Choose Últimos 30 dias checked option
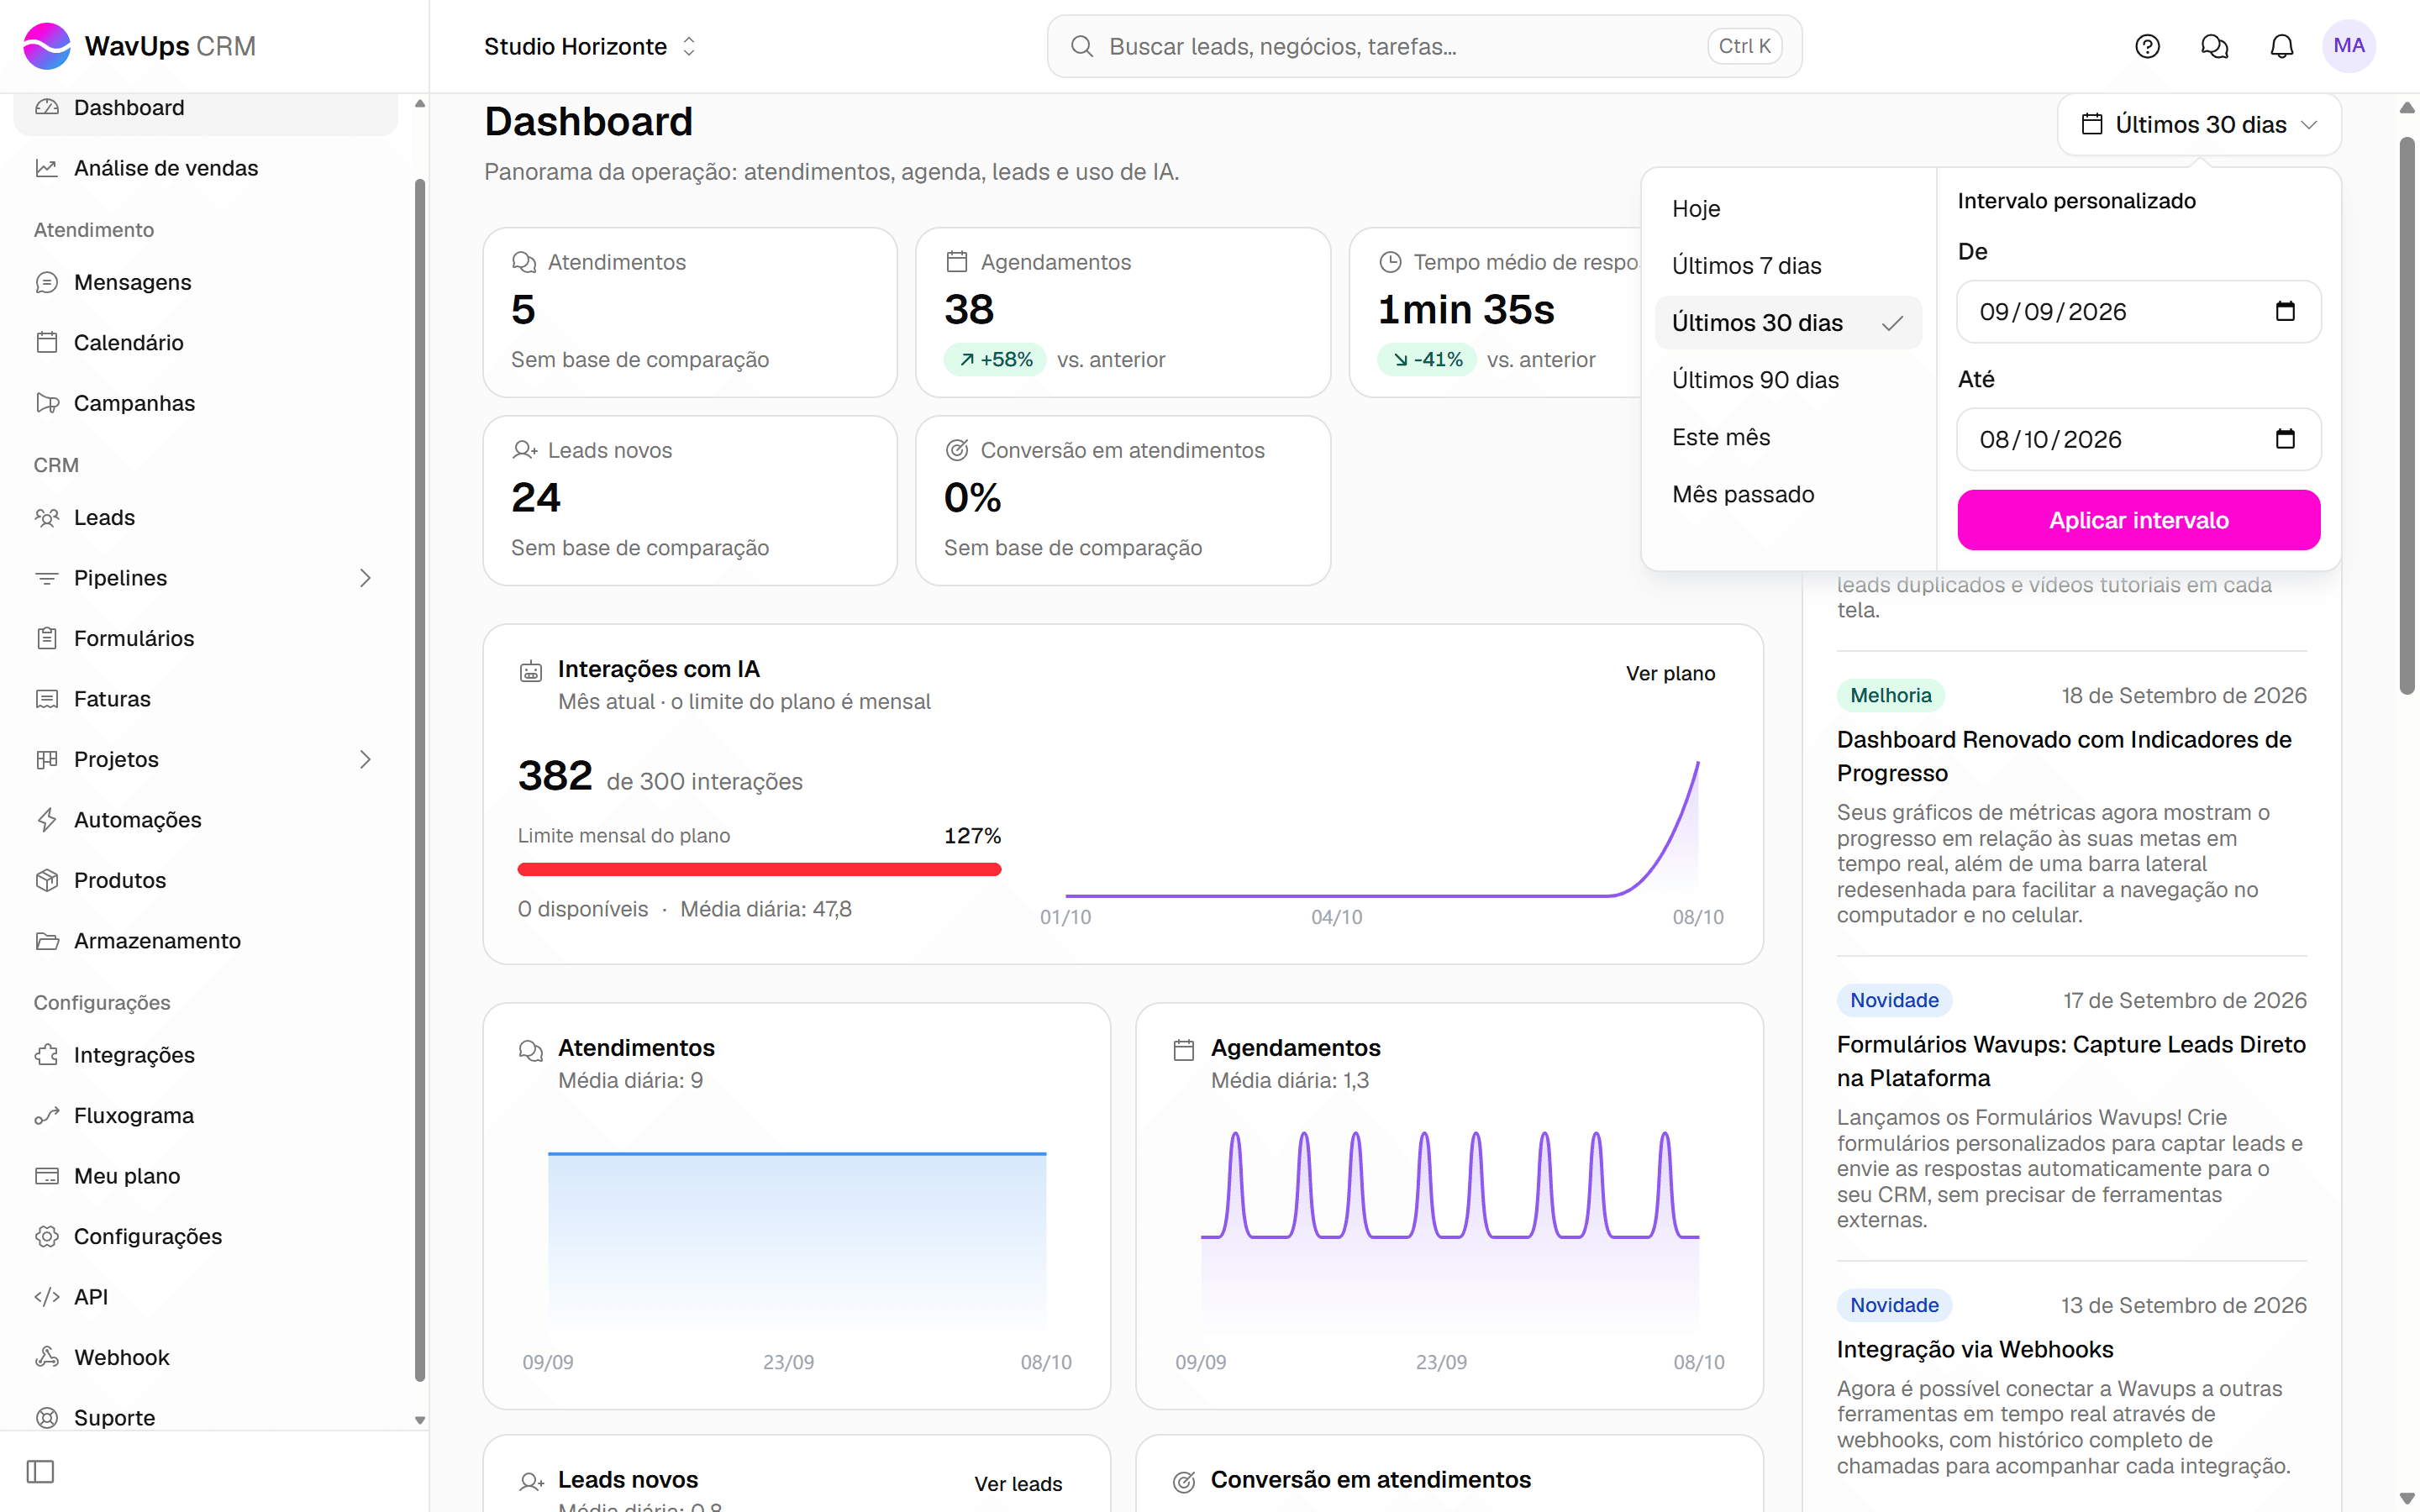The width and height of the screenshot is (2420, 1512). point(1788,322)
